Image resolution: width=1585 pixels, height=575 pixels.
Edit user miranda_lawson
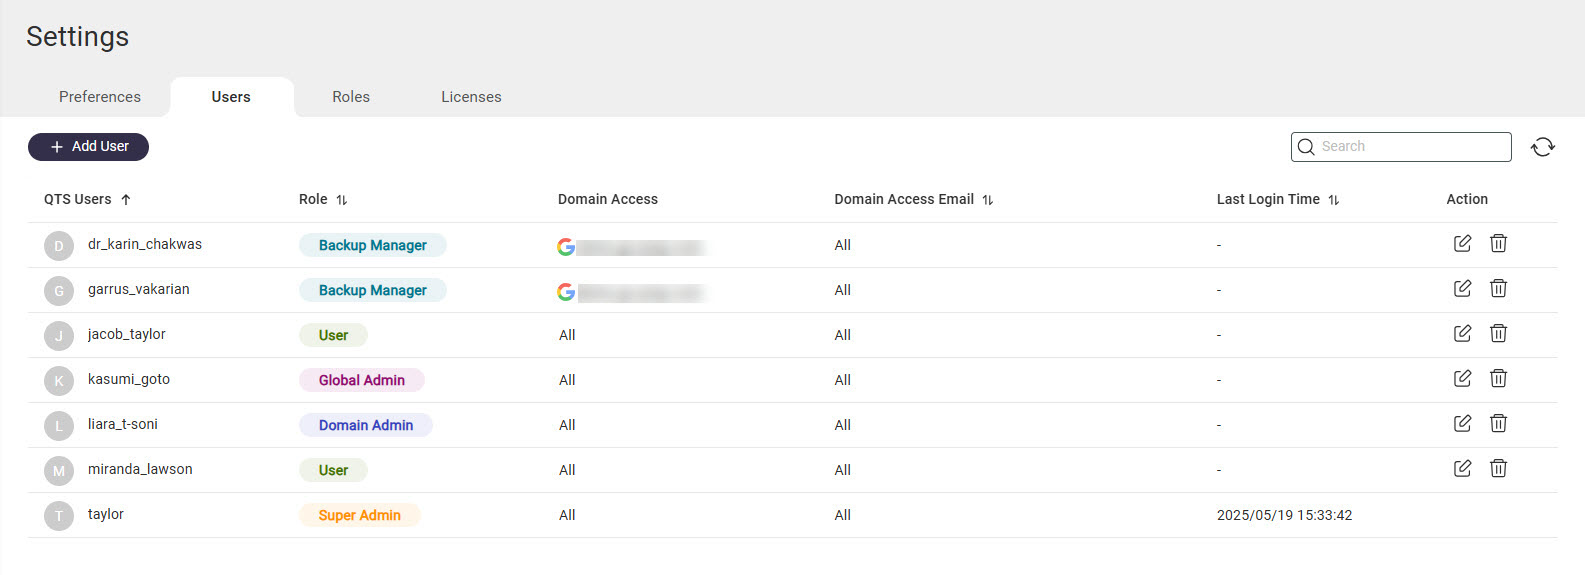click(1462, 469)
